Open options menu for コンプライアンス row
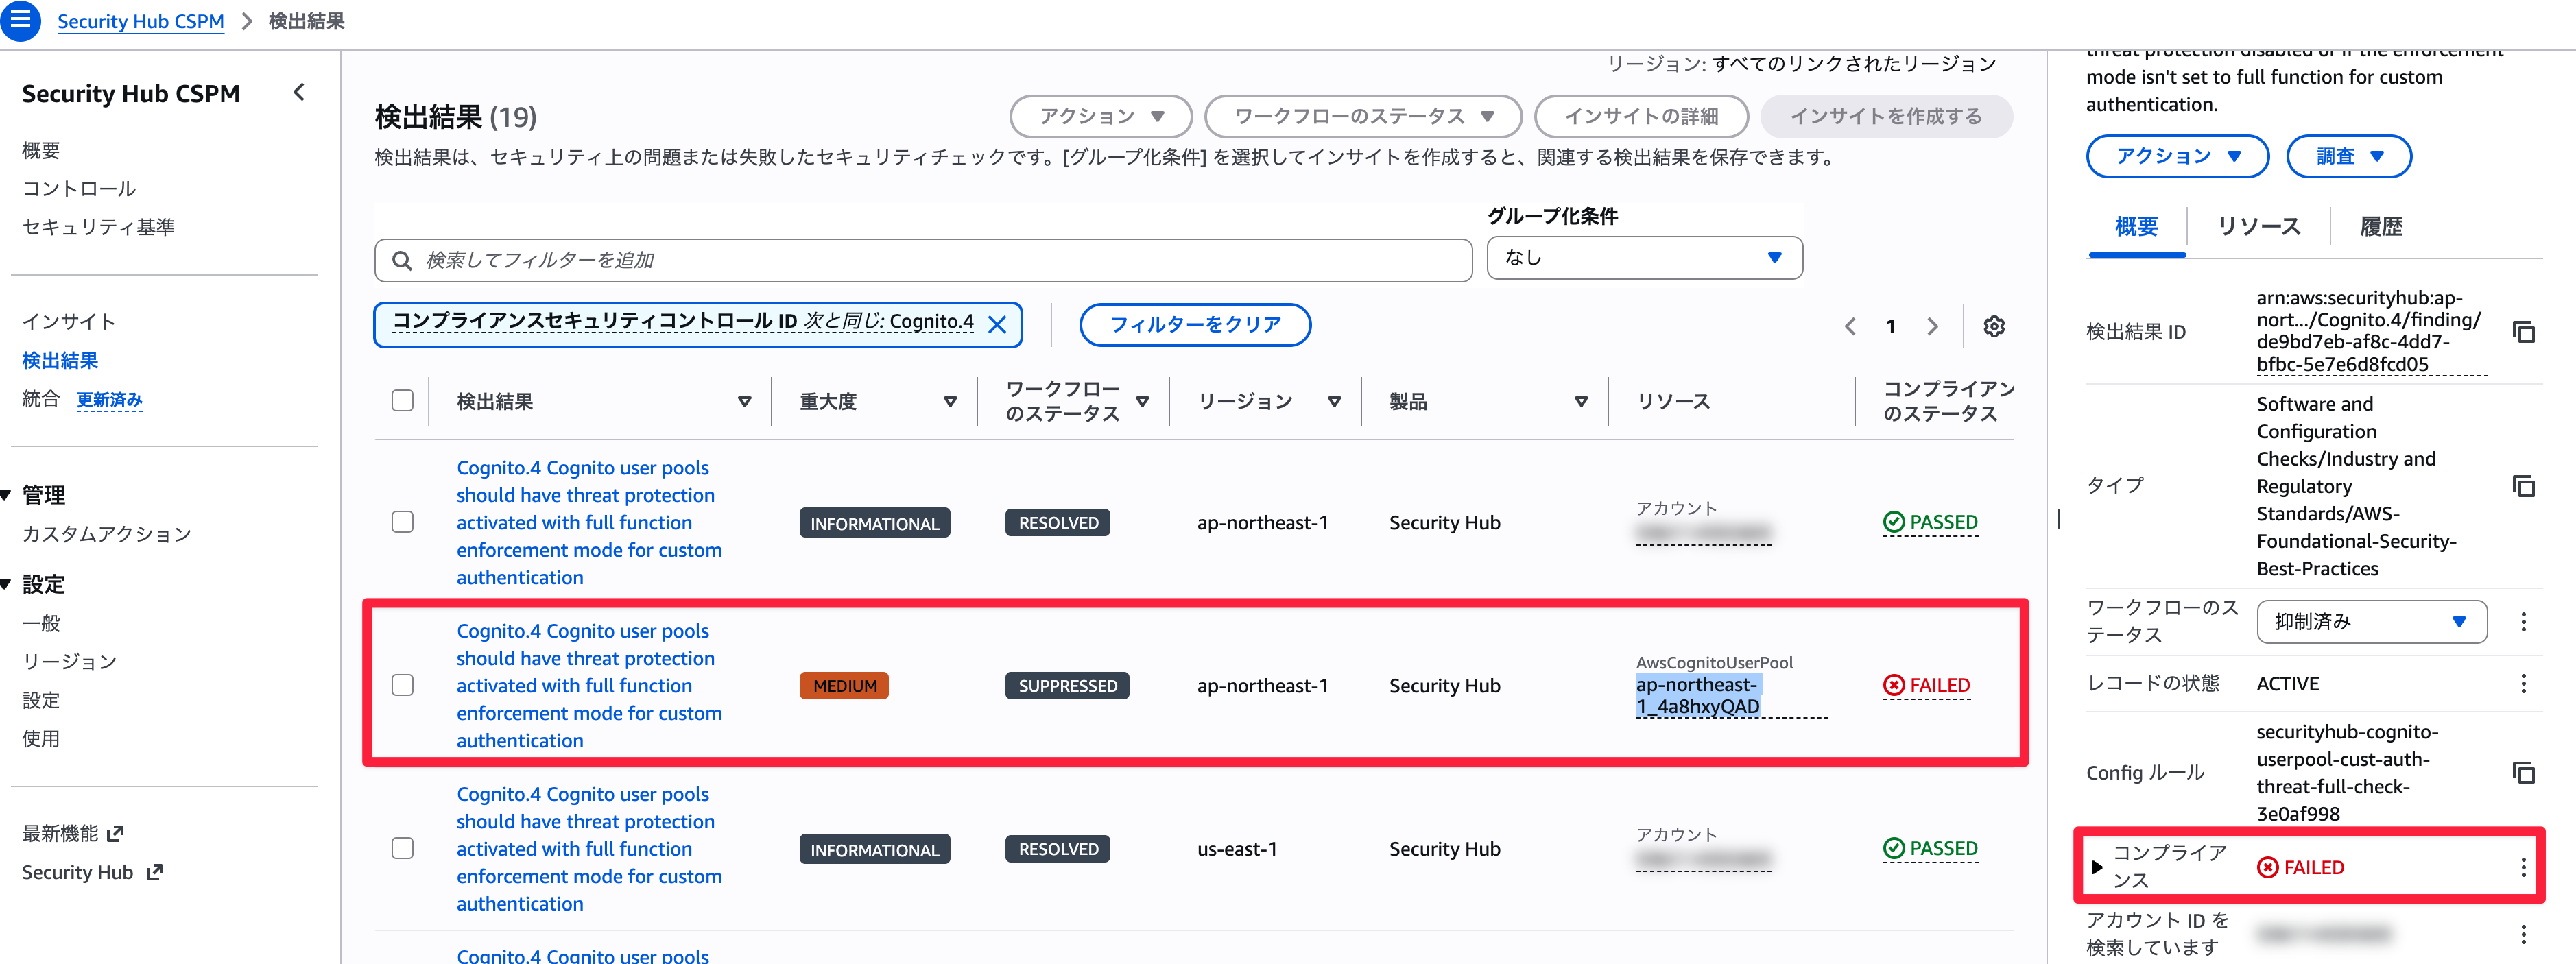The width and height of the screenshot is (2576, 964). pos(2523,867)
